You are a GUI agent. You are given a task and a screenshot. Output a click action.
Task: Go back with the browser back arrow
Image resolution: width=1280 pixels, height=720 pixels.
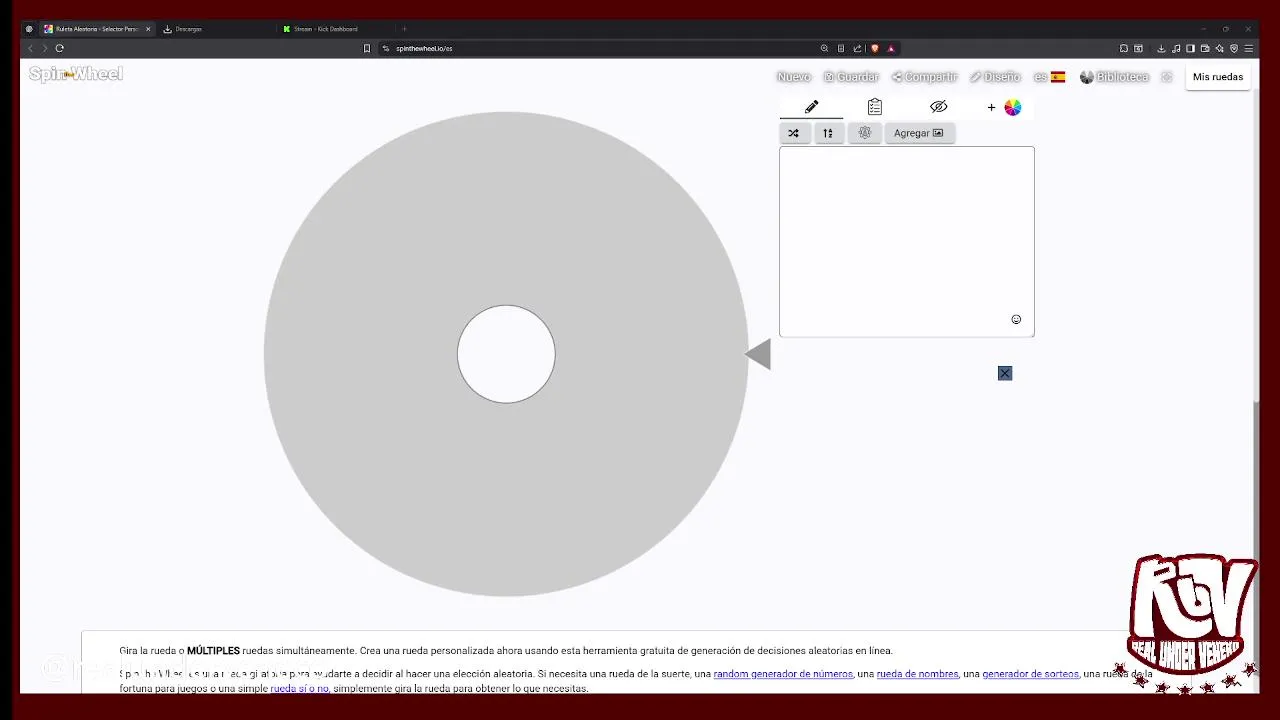pyautogui.click(x=30, y=48)
